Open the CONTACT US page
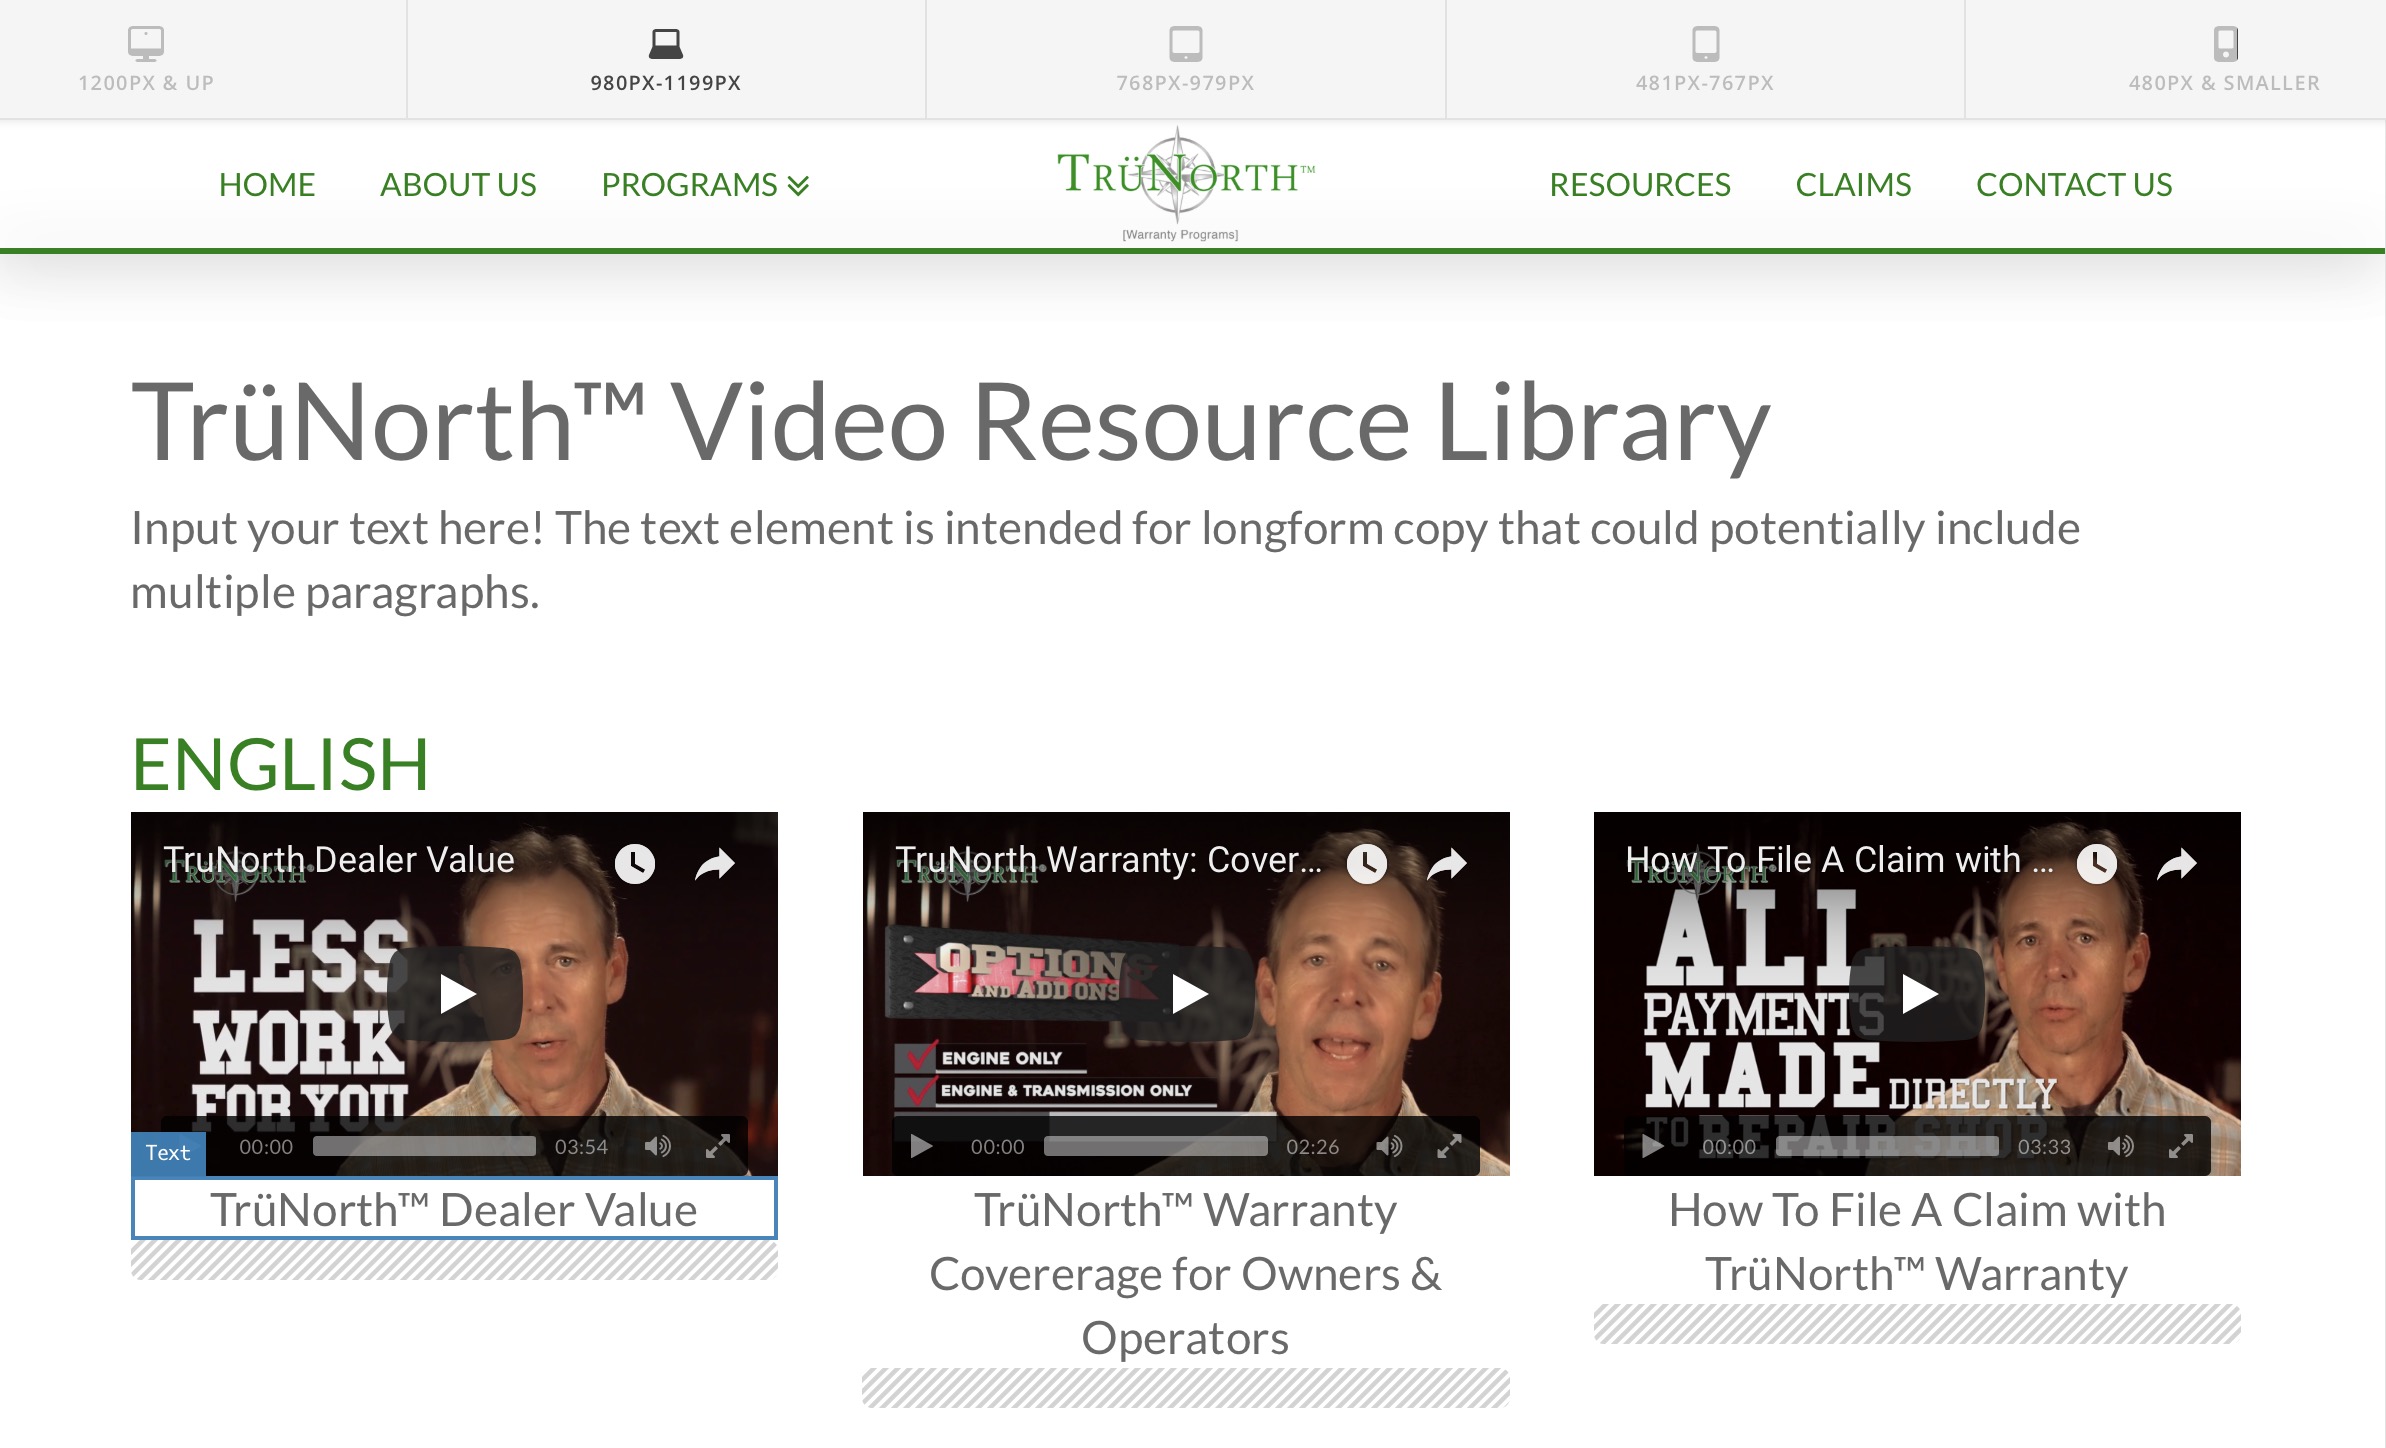2386x1448 pixels. [x=2074, y=185]
